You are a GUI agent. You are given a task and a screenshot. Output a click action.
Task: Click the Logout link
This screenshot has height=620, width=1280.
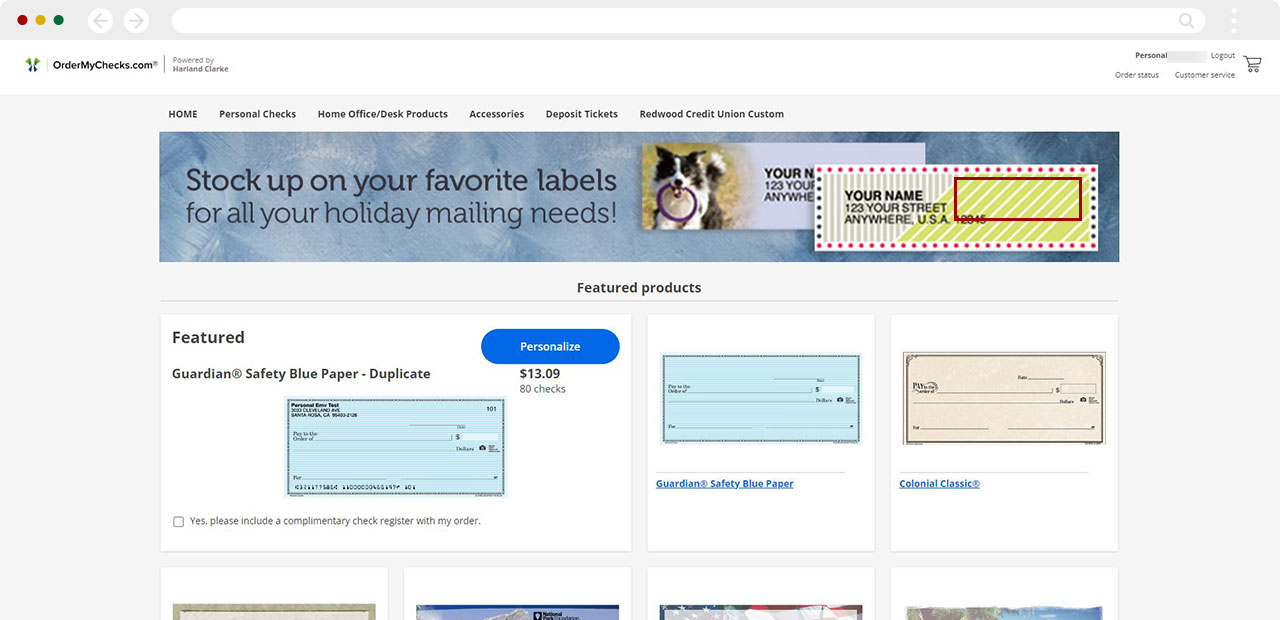point(1223,56)
